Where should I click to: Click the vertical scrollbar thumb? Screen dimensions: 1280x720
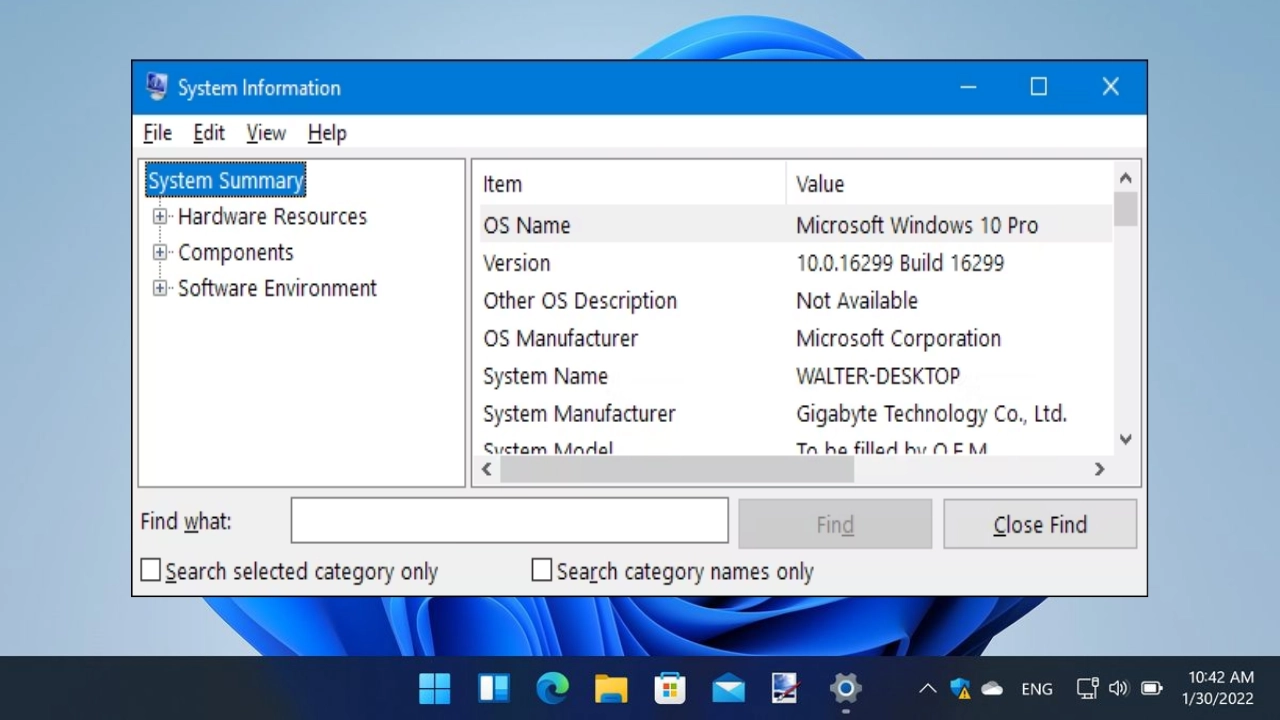1126,209
